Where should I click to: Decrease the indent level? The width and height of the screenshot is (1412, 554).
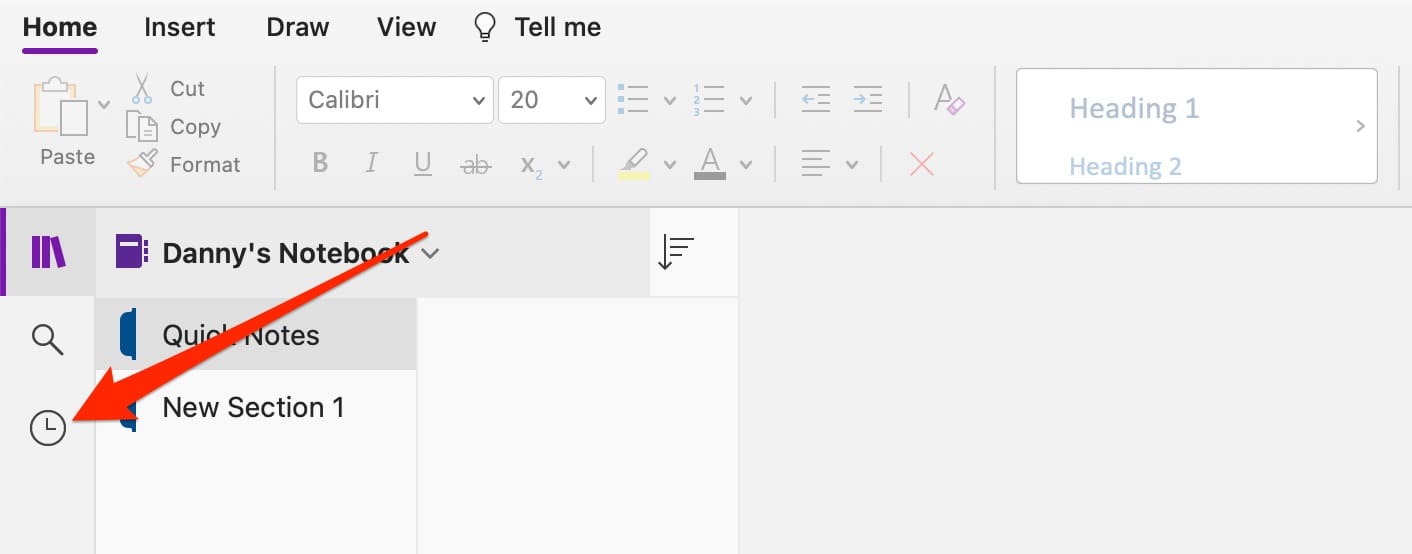click(x=816, y=100)
